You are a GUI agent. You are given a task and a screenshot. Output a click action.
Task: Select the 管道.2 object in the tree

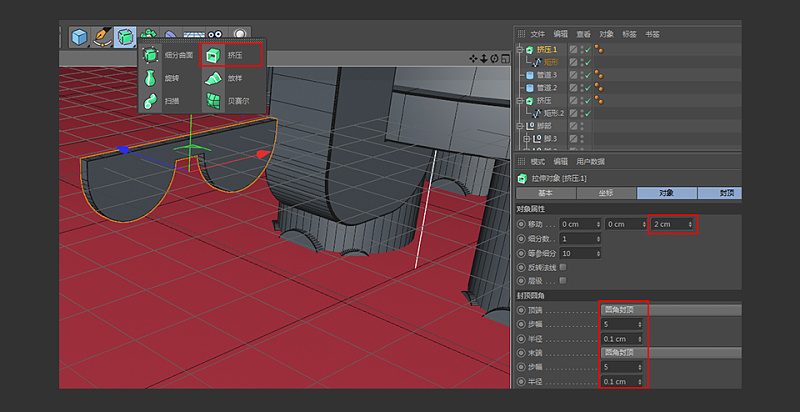(x=546, y=88)
